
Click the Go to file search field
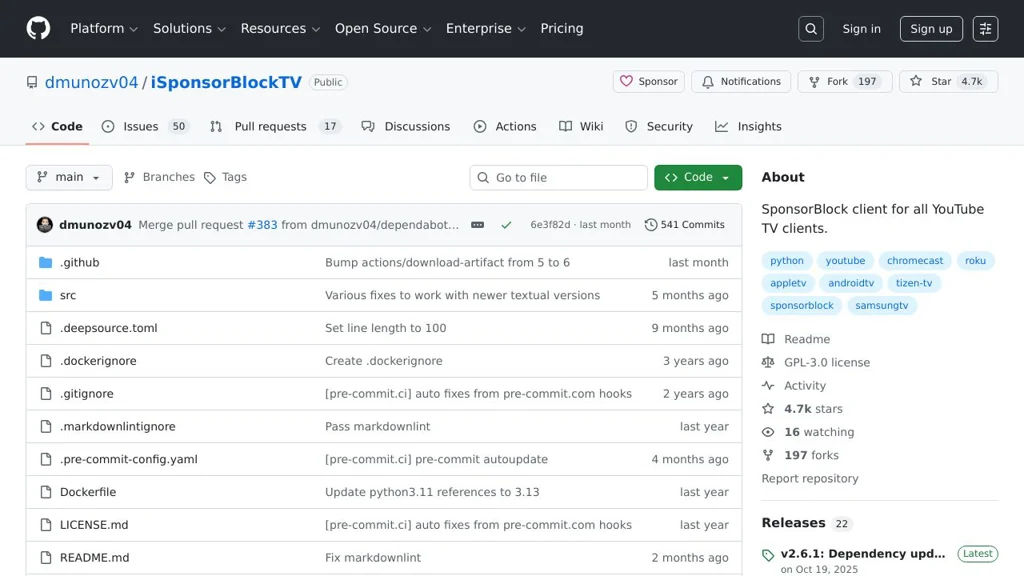tap(558, 177)
